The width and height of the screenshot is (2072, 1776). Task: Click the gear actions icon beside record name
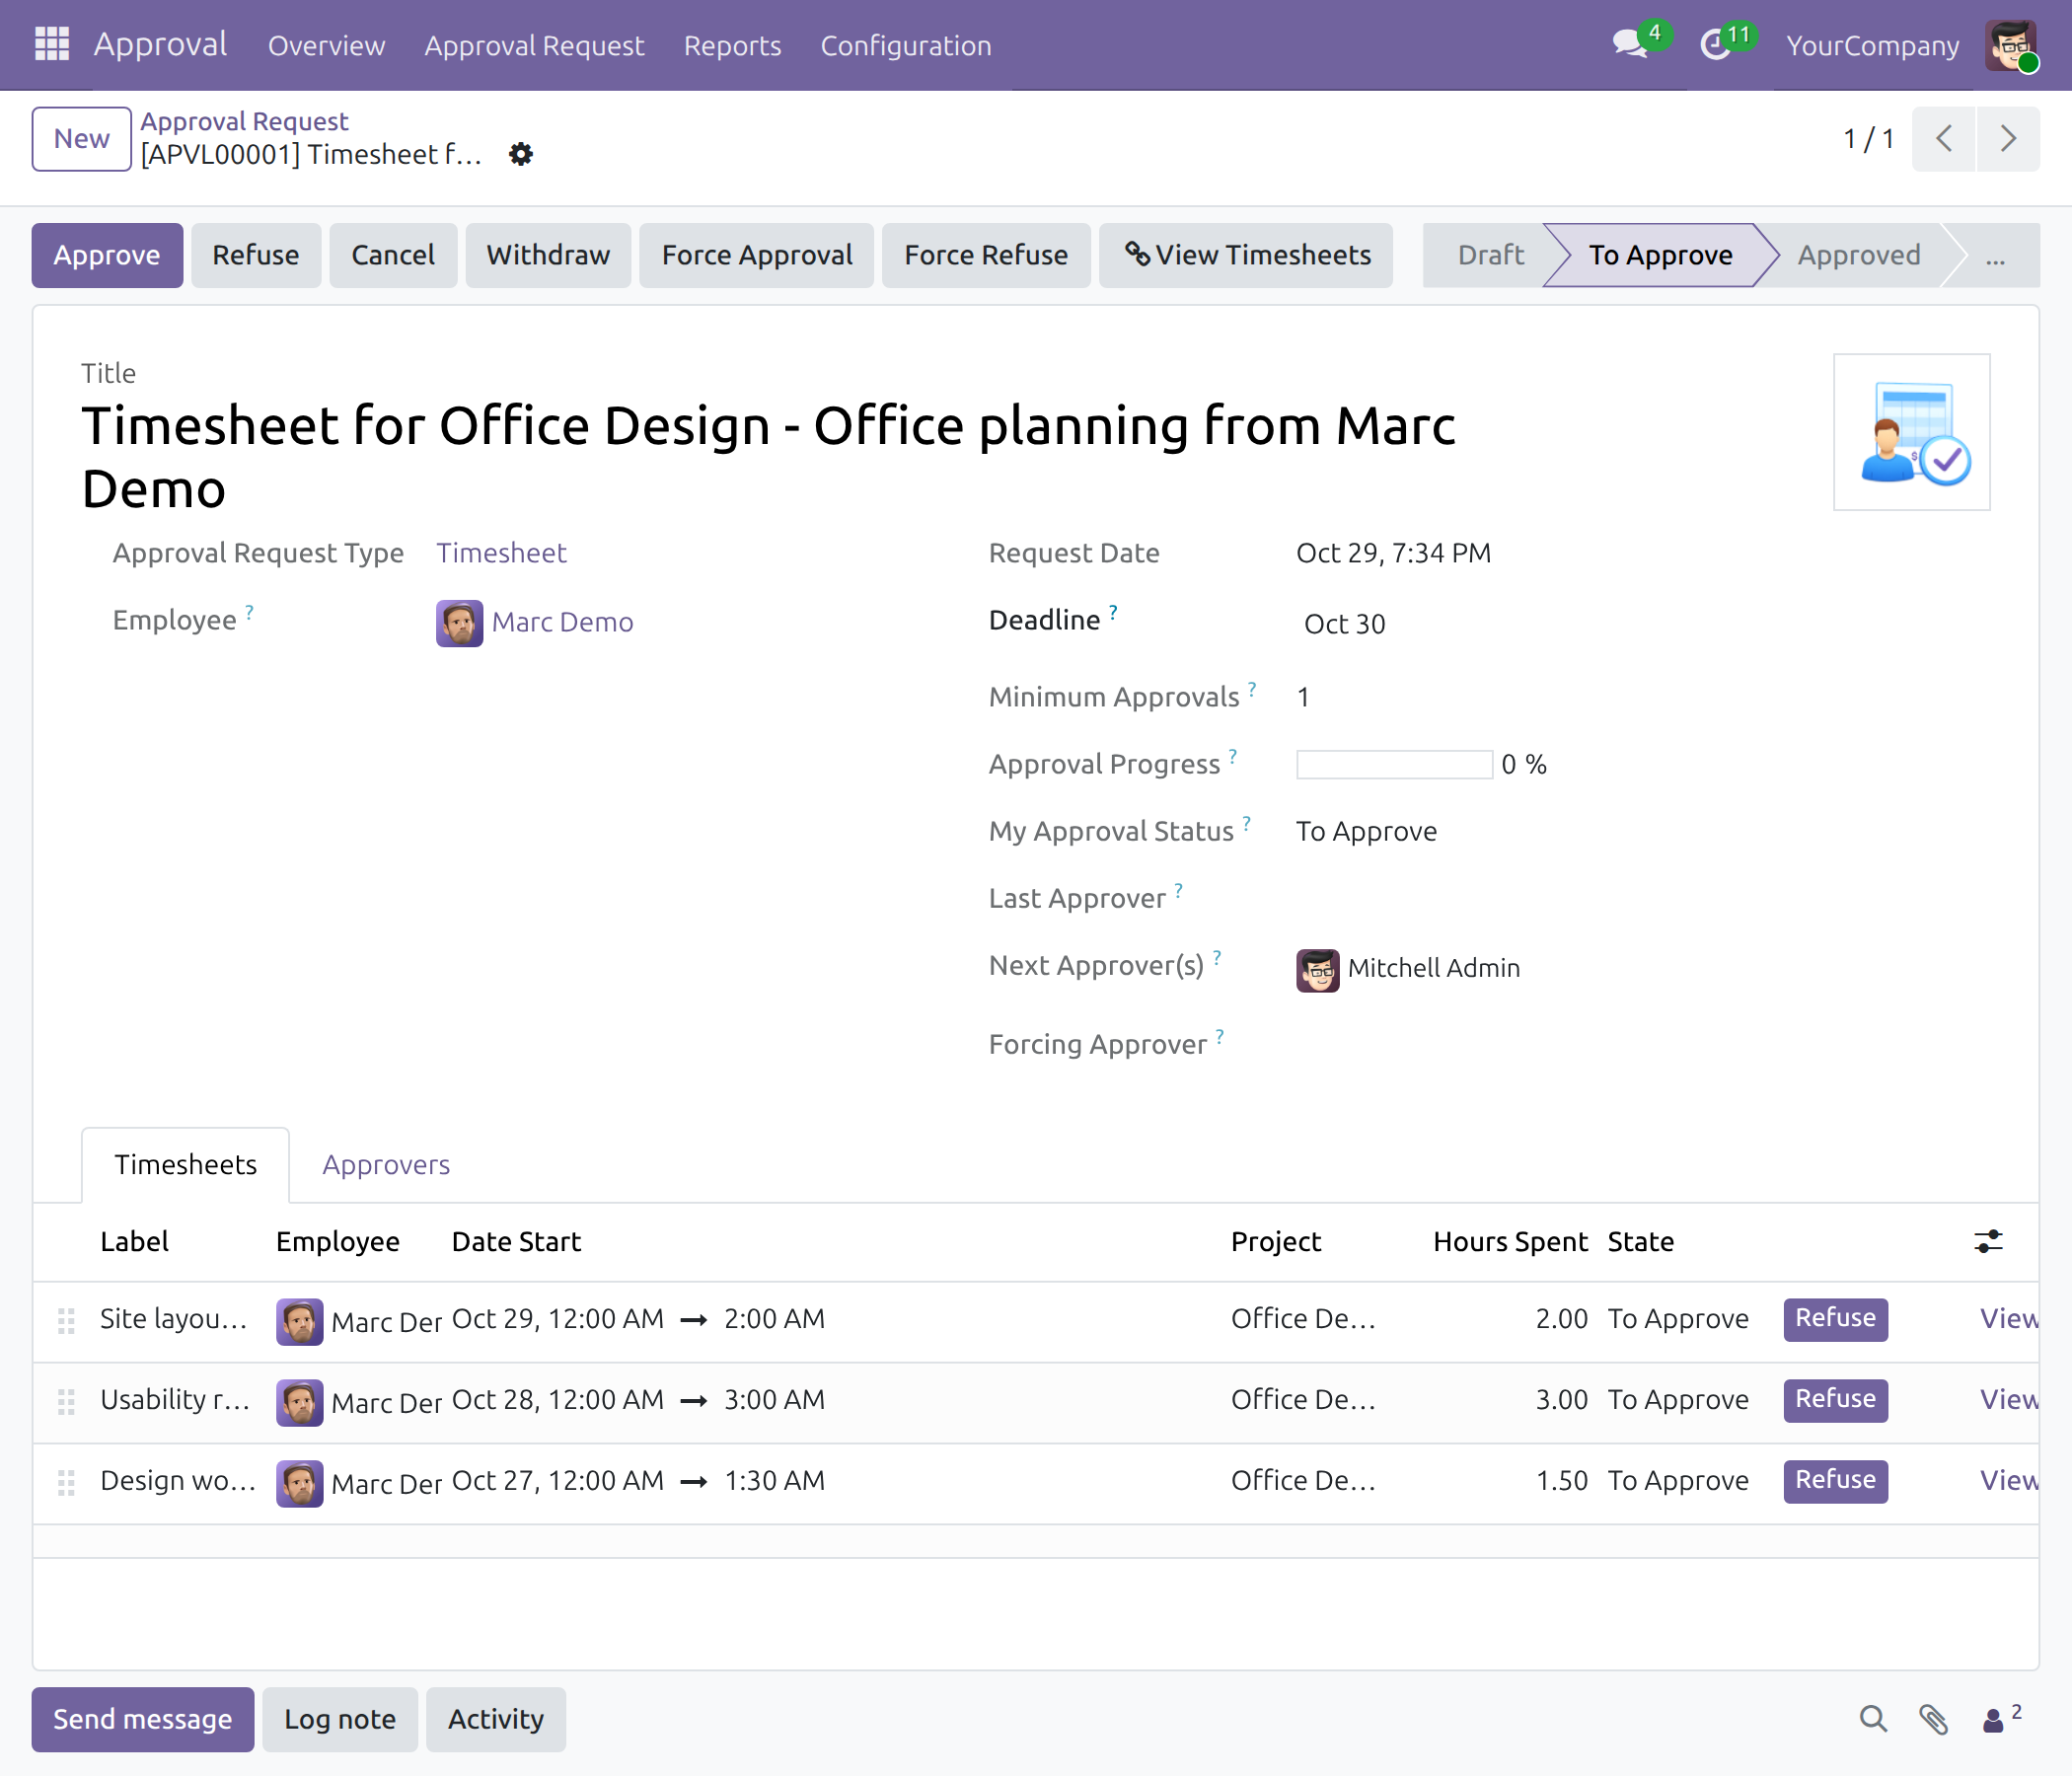point(521,154)
